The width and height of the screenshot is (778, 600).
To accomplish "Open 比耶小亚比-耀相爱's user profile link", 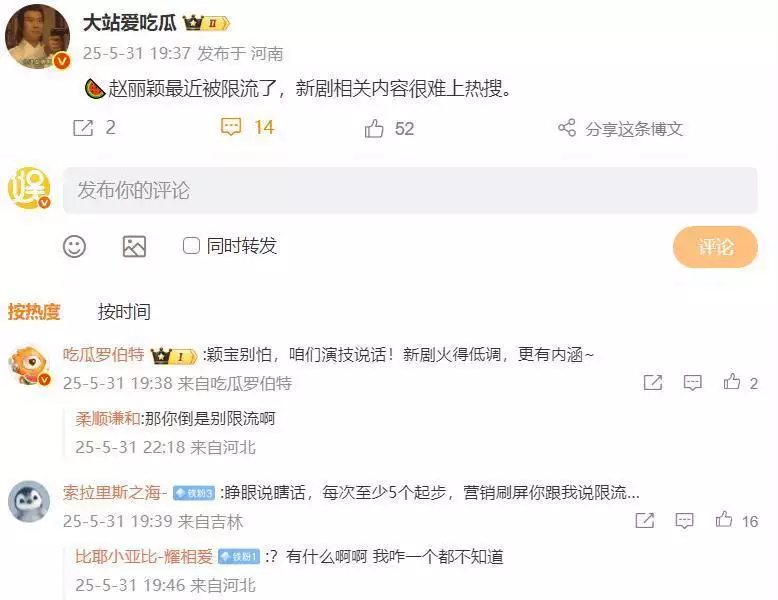I will (x=144, y=557).
